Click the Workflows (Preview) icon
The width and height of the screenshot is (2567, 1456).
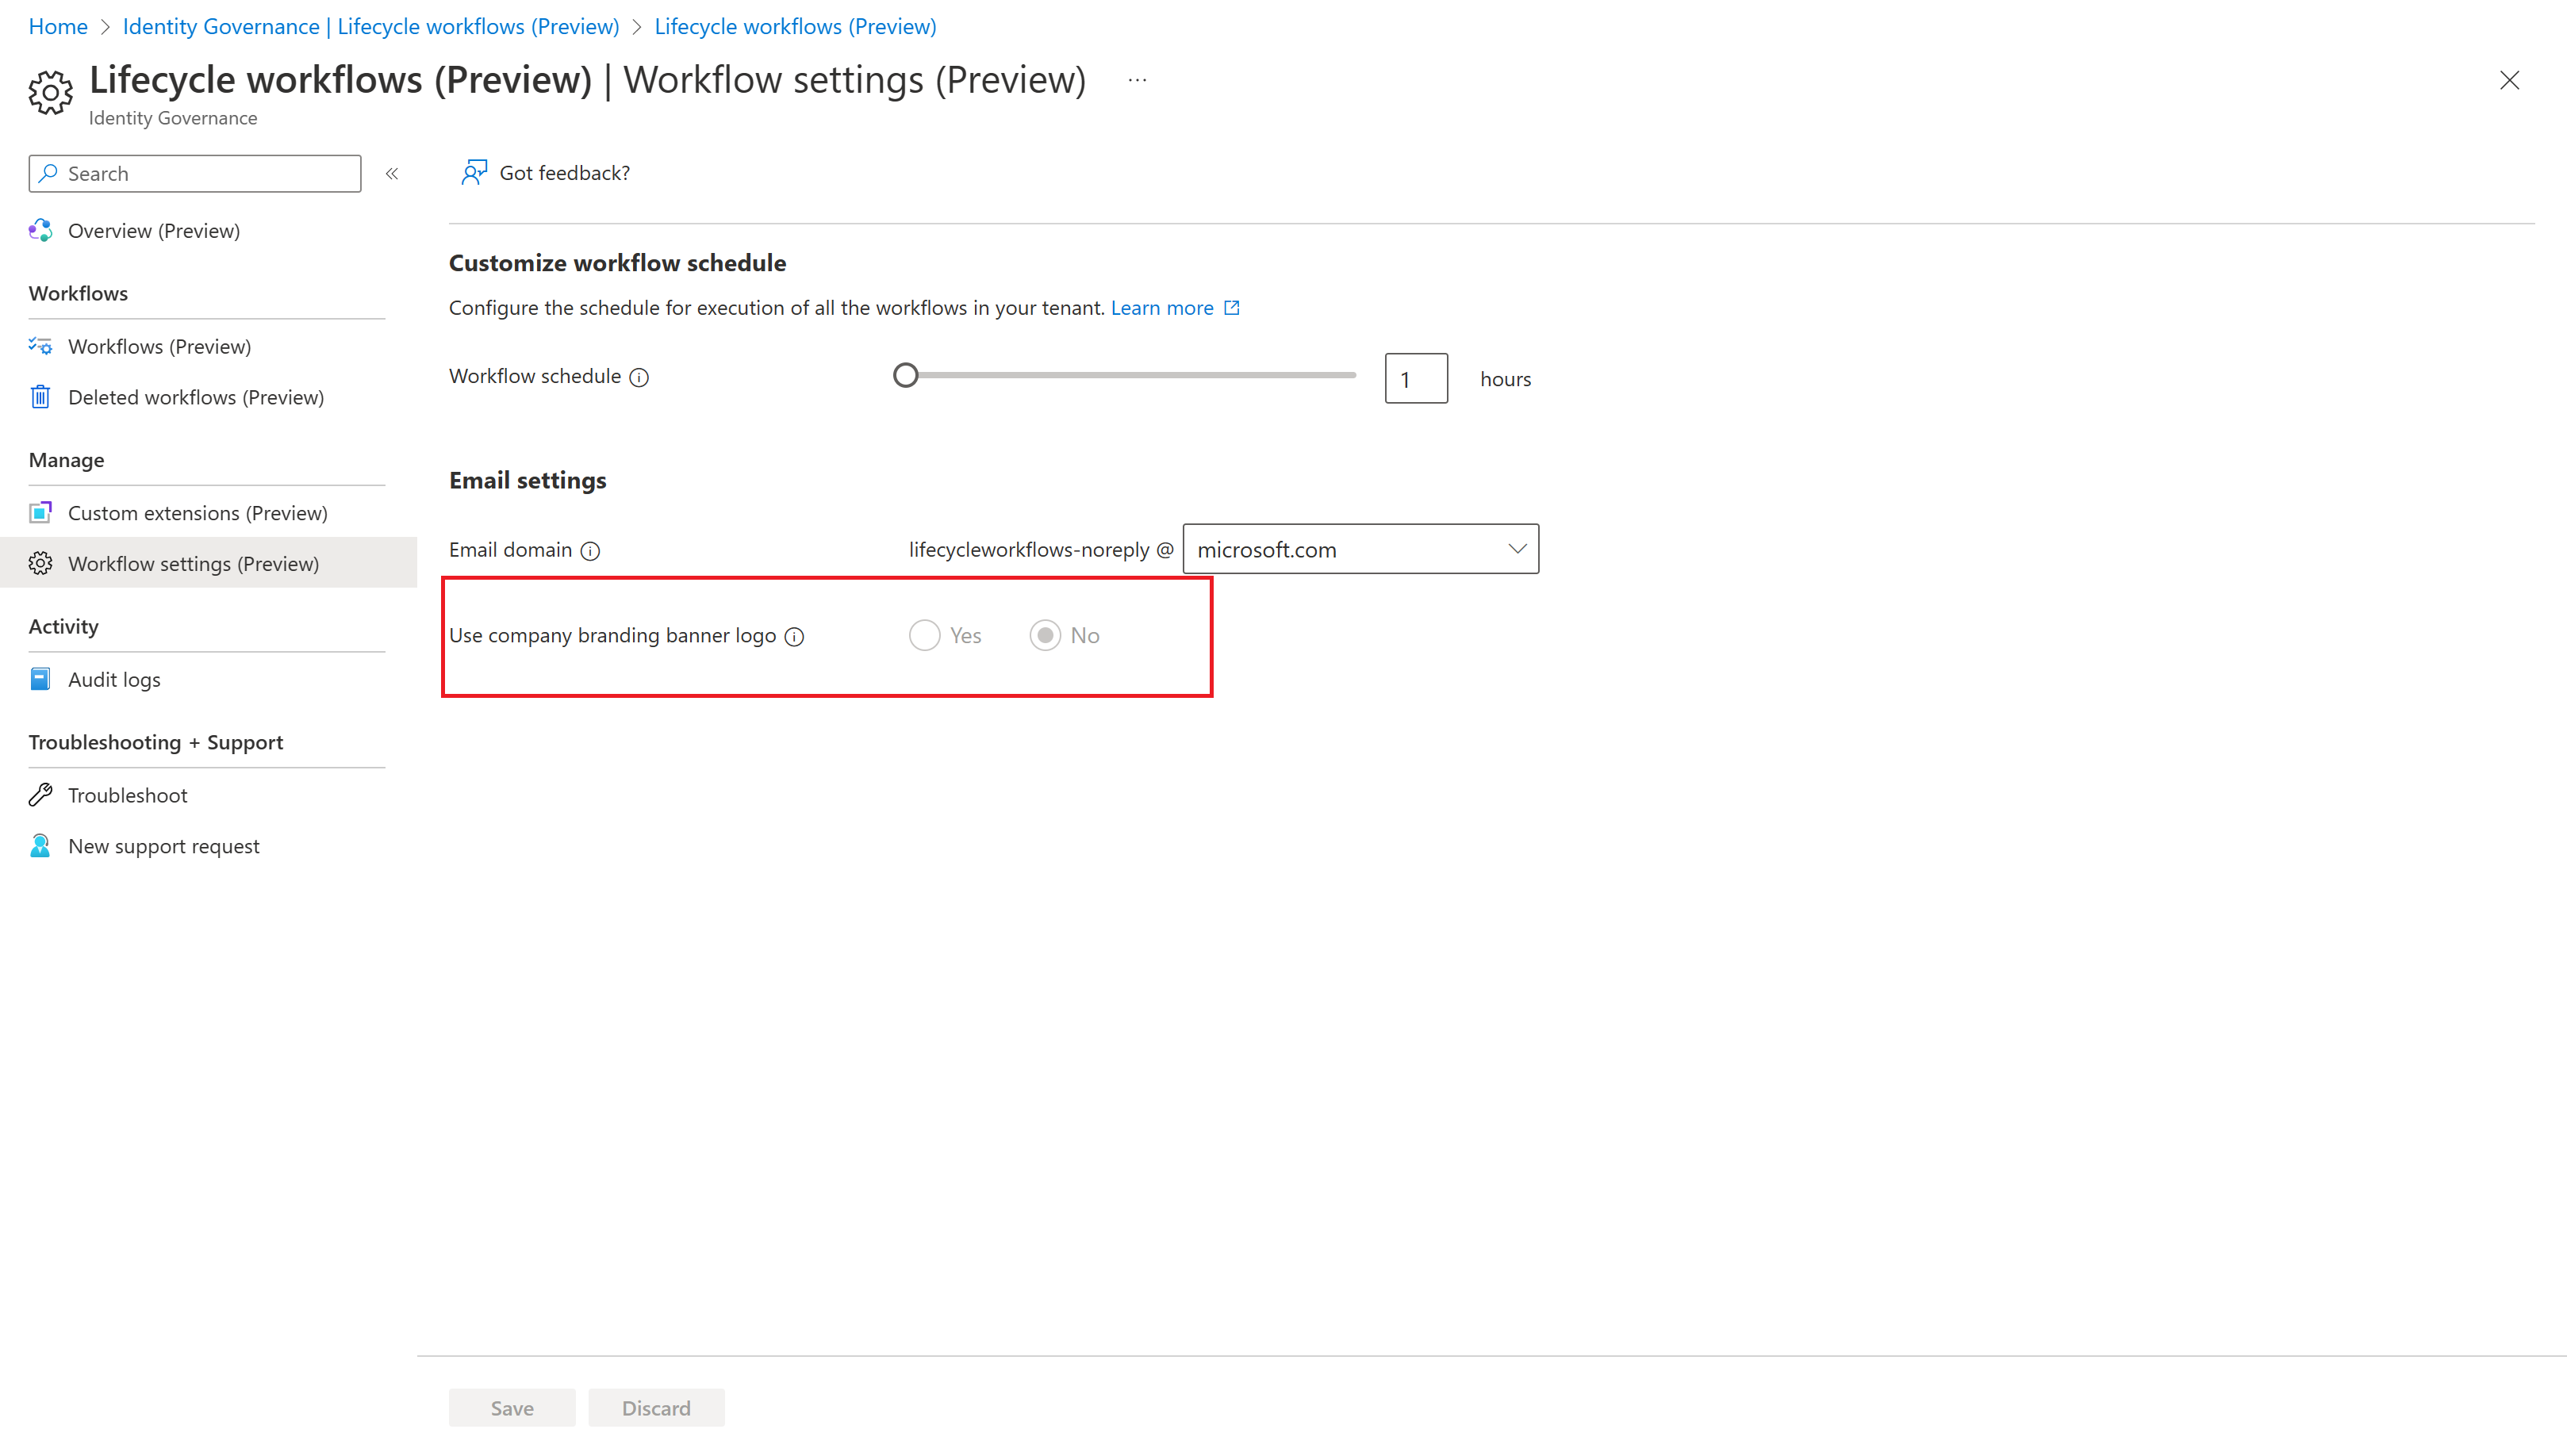tap(40, 343)
